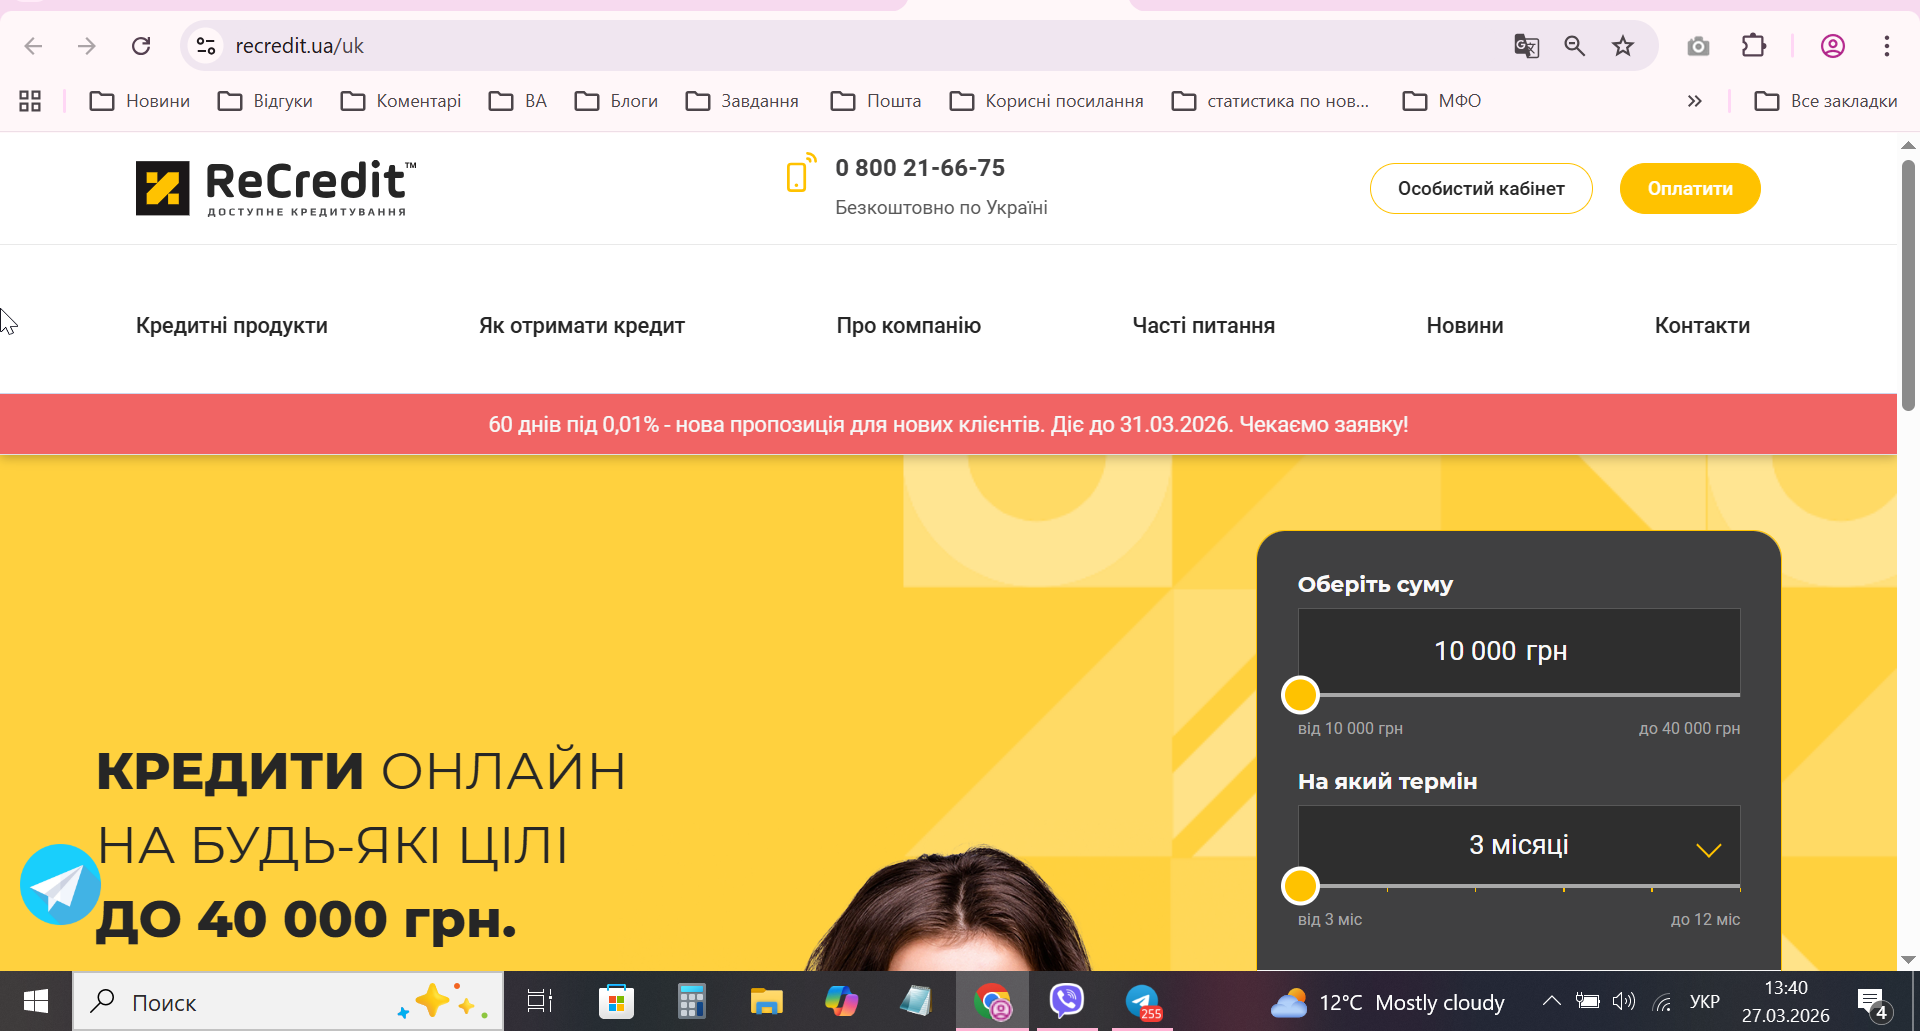Open Кредитні продукти menu item
1920x1031 pixels.
[232, 326]
